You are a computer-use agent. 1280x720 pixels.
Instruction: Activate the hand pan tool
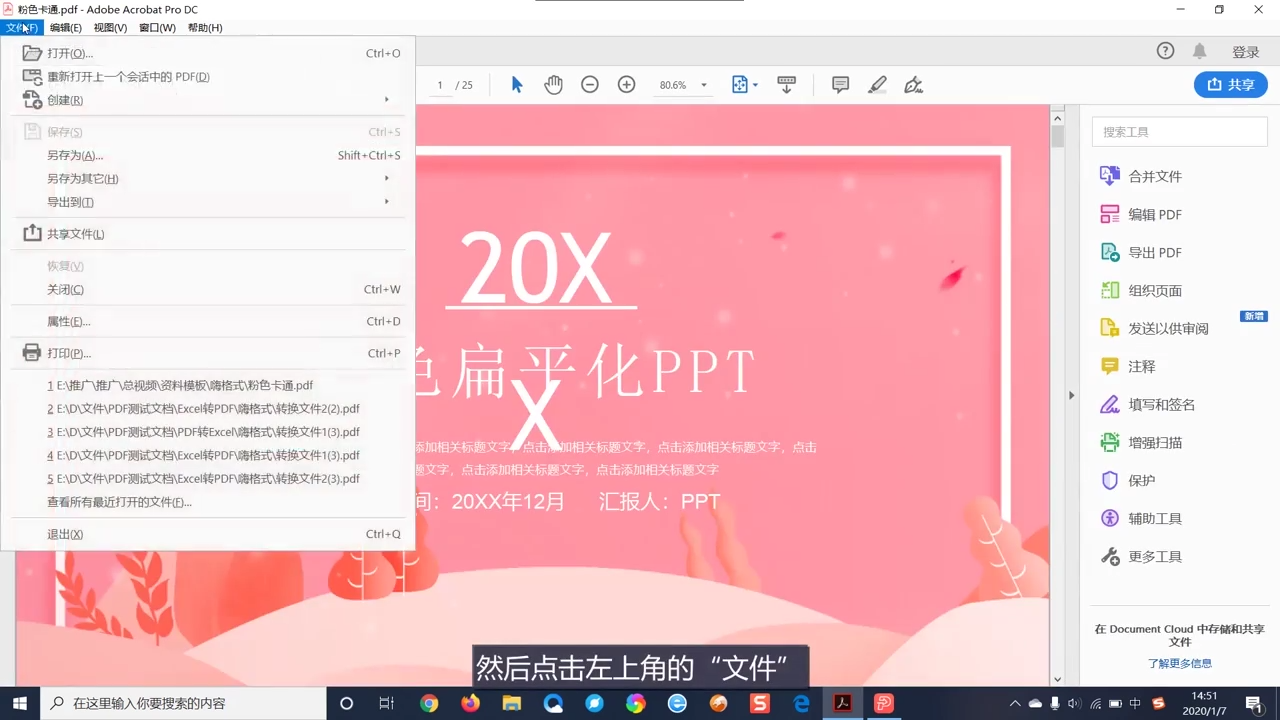(x=553, y=85)
